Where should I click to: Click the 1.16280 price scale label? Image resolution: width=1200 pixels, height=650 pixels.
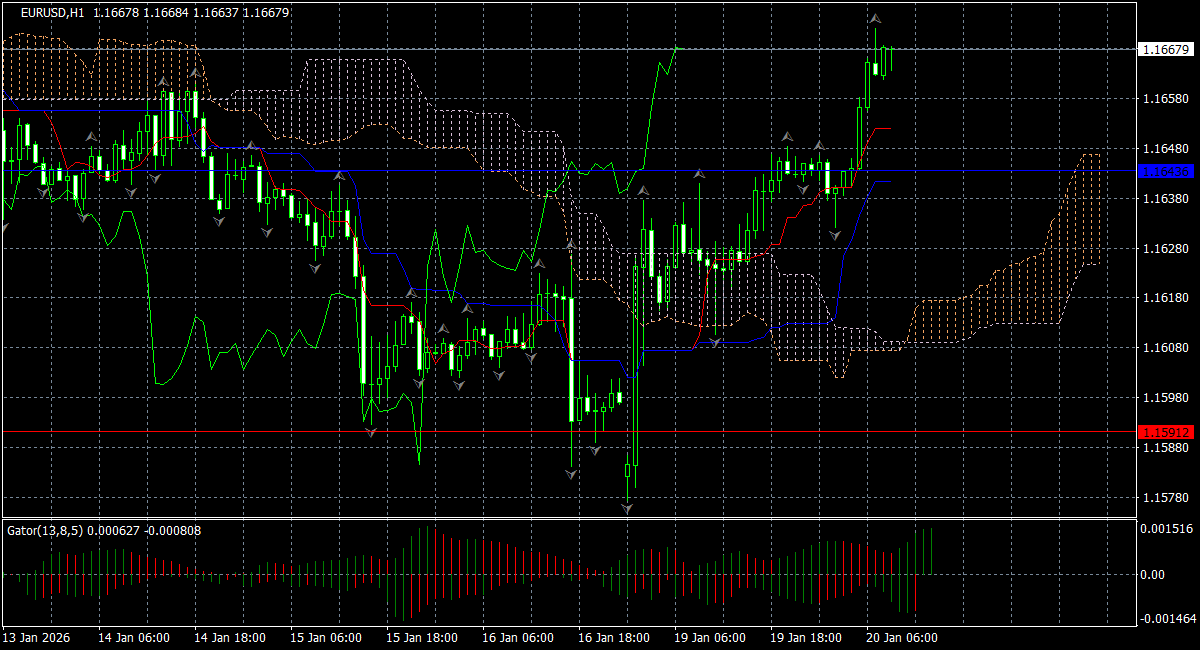point(1165,248)
